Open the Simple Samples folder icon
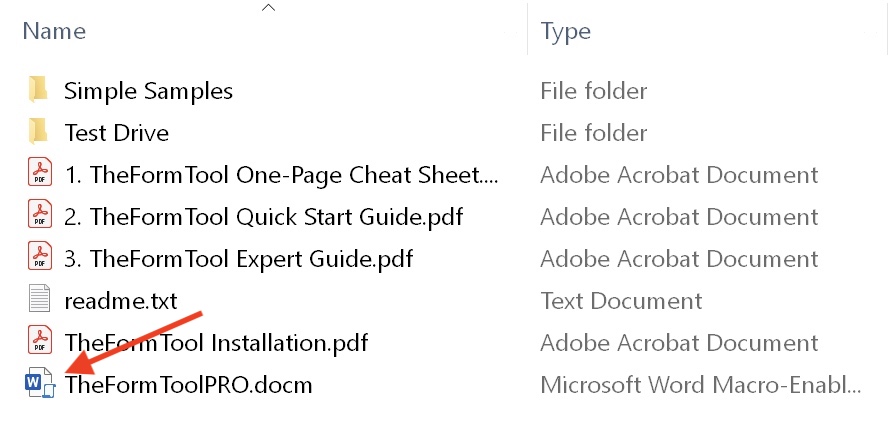This screenshot has height=430, width=896. point(38,91)
